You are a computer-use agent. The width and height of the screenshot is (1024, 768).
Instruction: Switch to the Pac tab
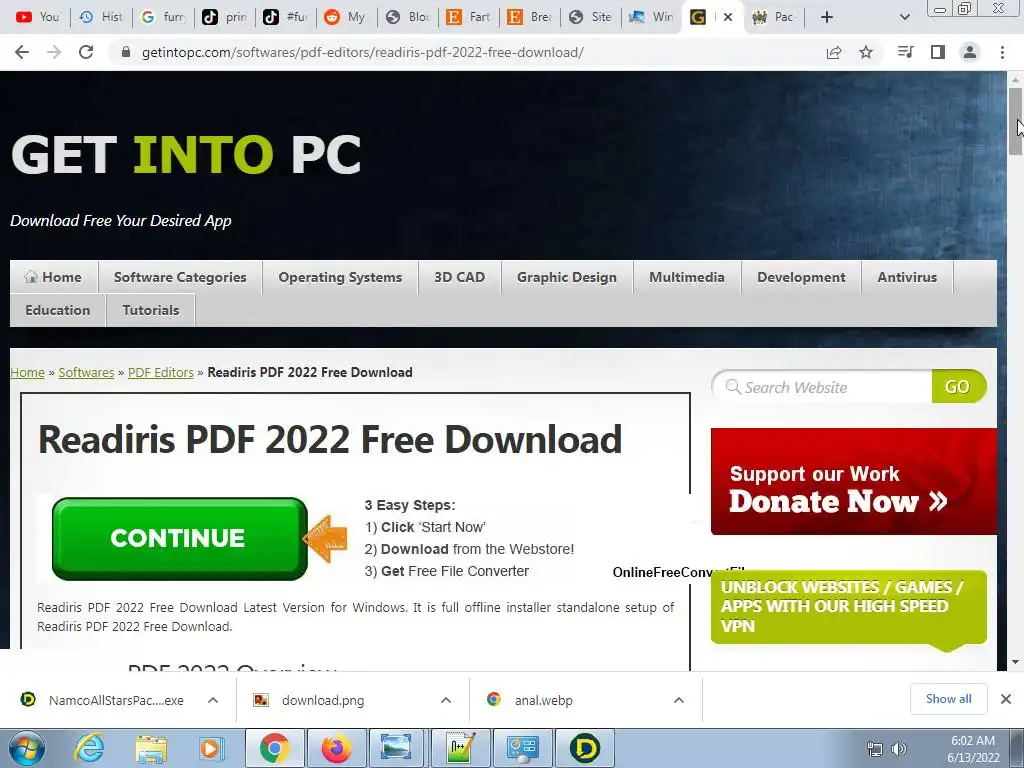[775, 17]
